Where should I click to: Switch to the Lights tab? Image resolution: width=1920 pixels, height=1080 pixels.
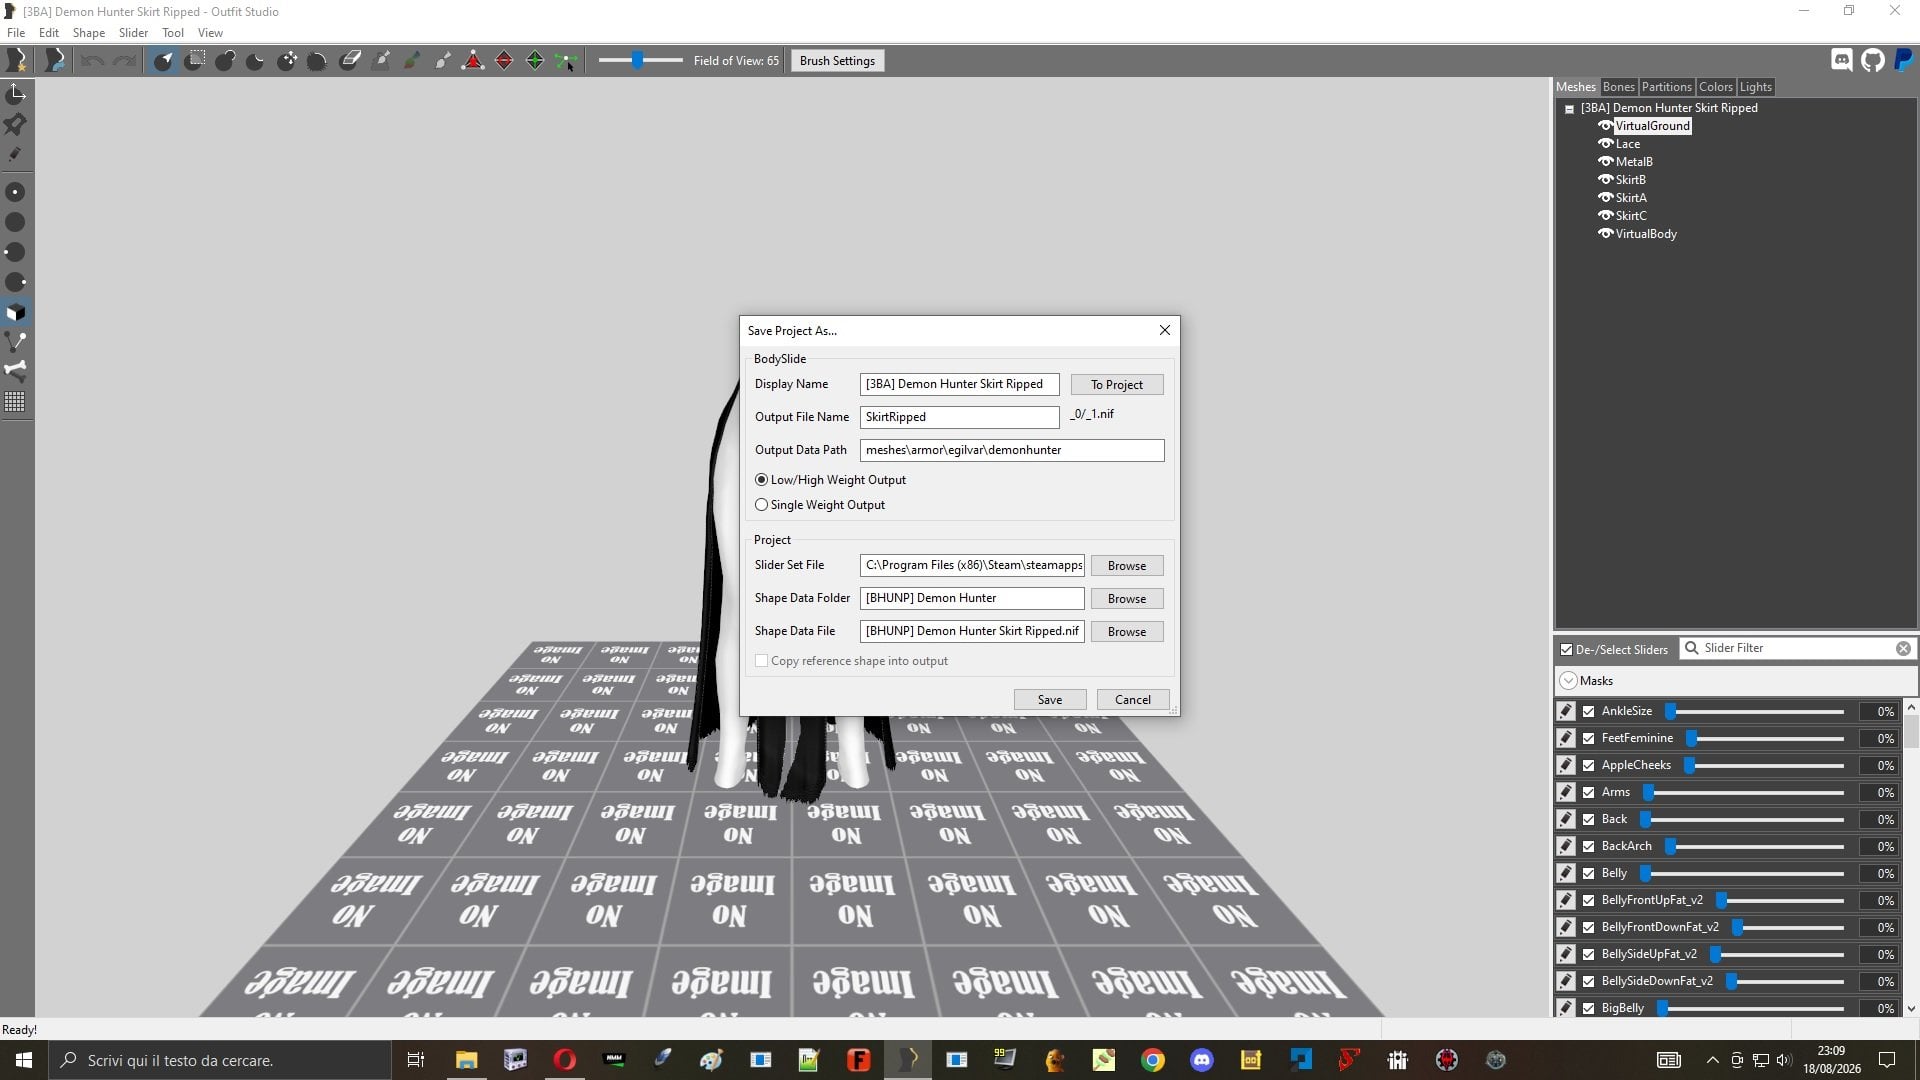point(1755,87)
